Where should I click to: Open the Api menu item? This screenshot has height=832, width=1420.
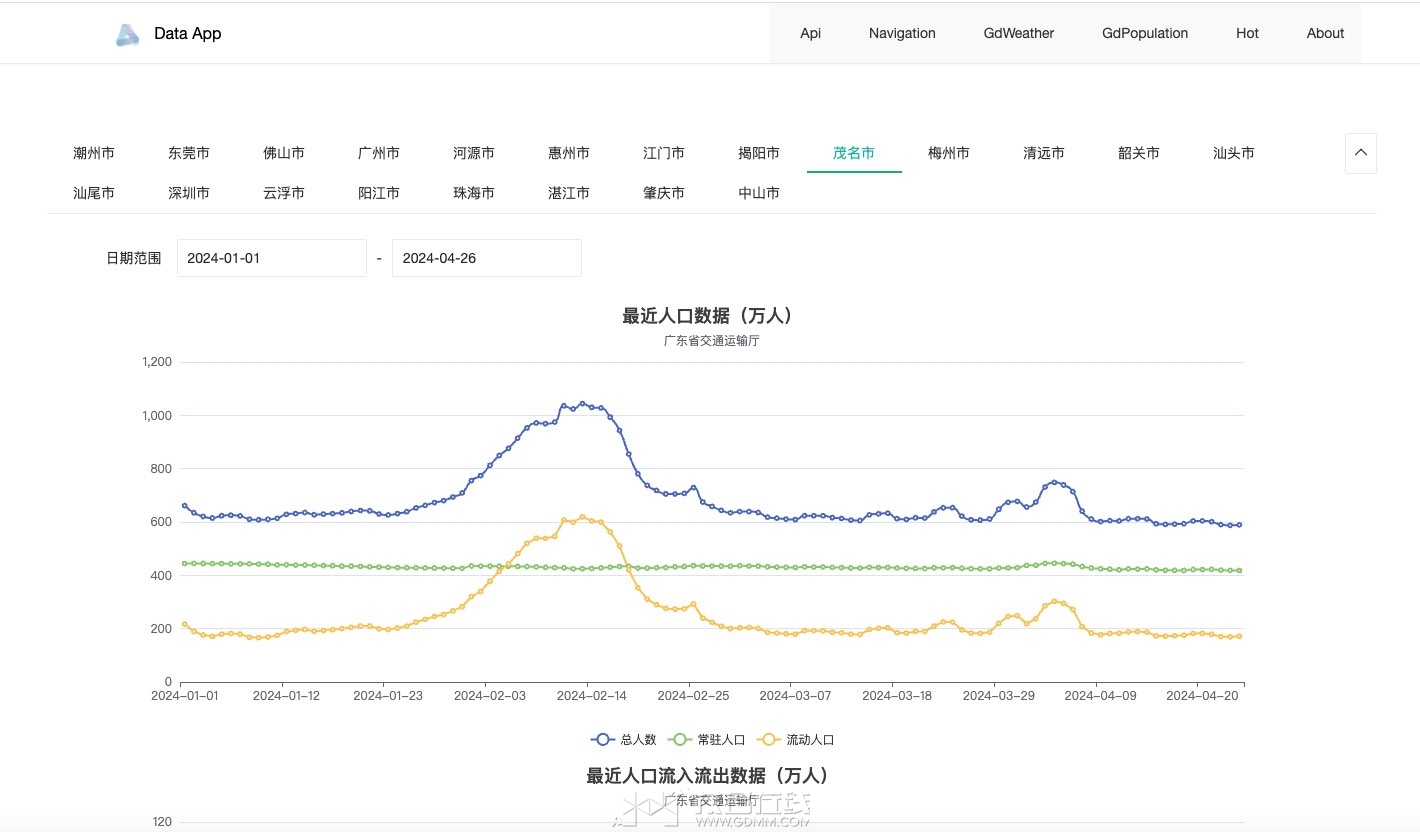(x=810, y=33)
